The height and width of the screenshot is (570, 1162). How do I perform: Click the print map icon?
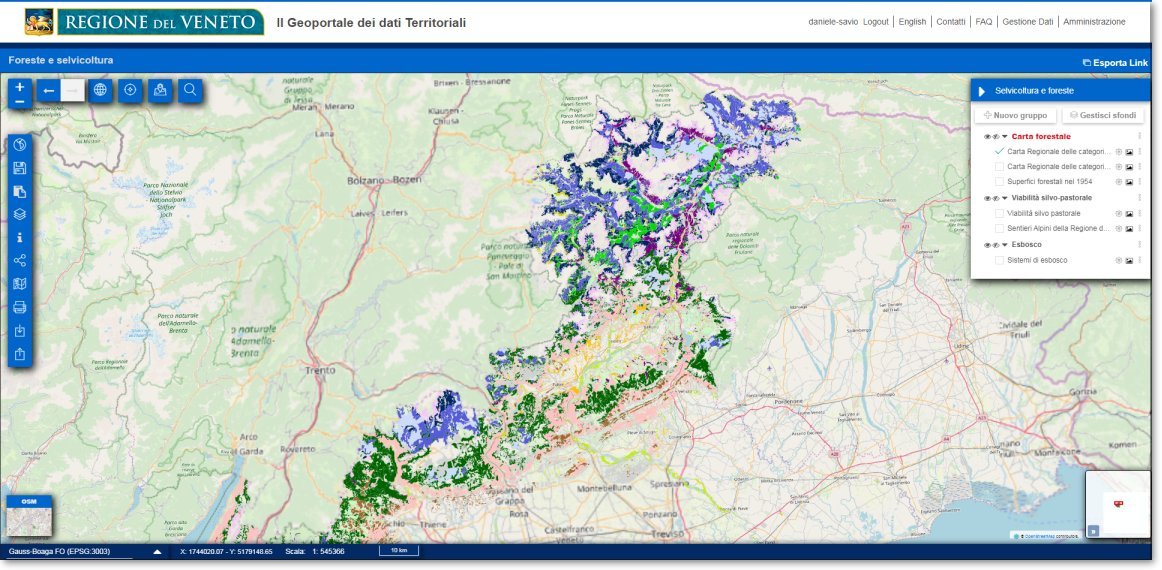tap(20, 307)
